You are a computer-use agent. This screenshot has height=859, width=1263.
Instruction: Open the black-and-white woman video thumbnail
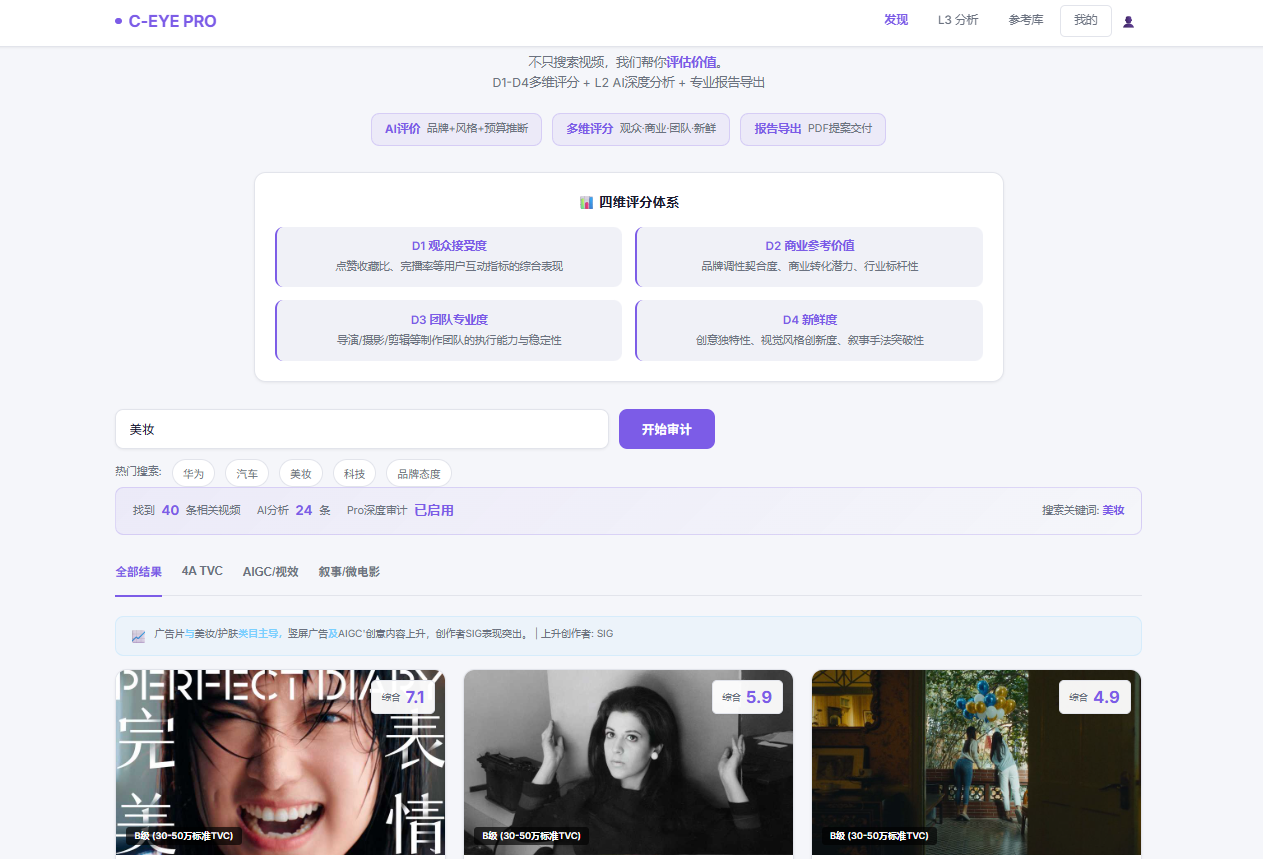coord(628,762)
